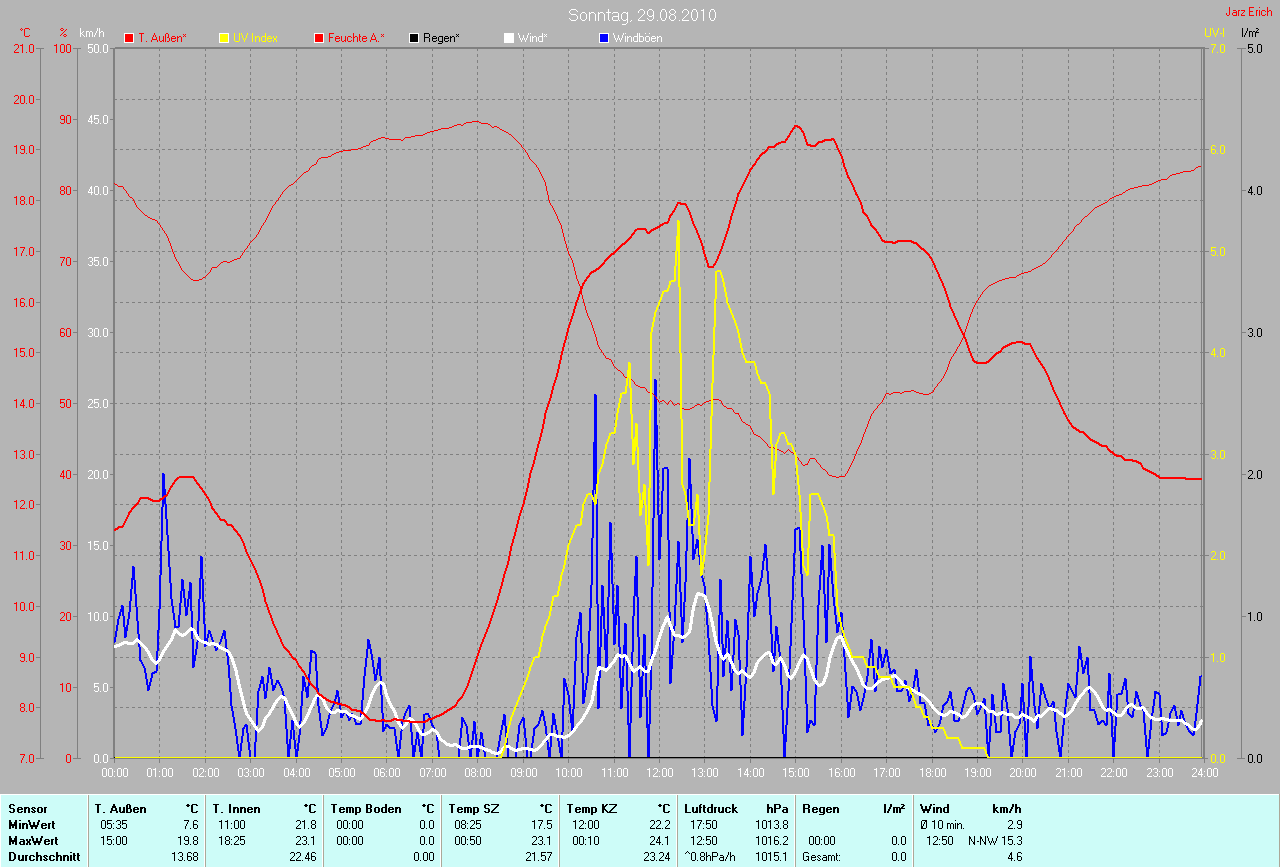Screen dimensions: 1280x867
Task: Click the yellow UV Index legend square
Action: coord(224,38)
